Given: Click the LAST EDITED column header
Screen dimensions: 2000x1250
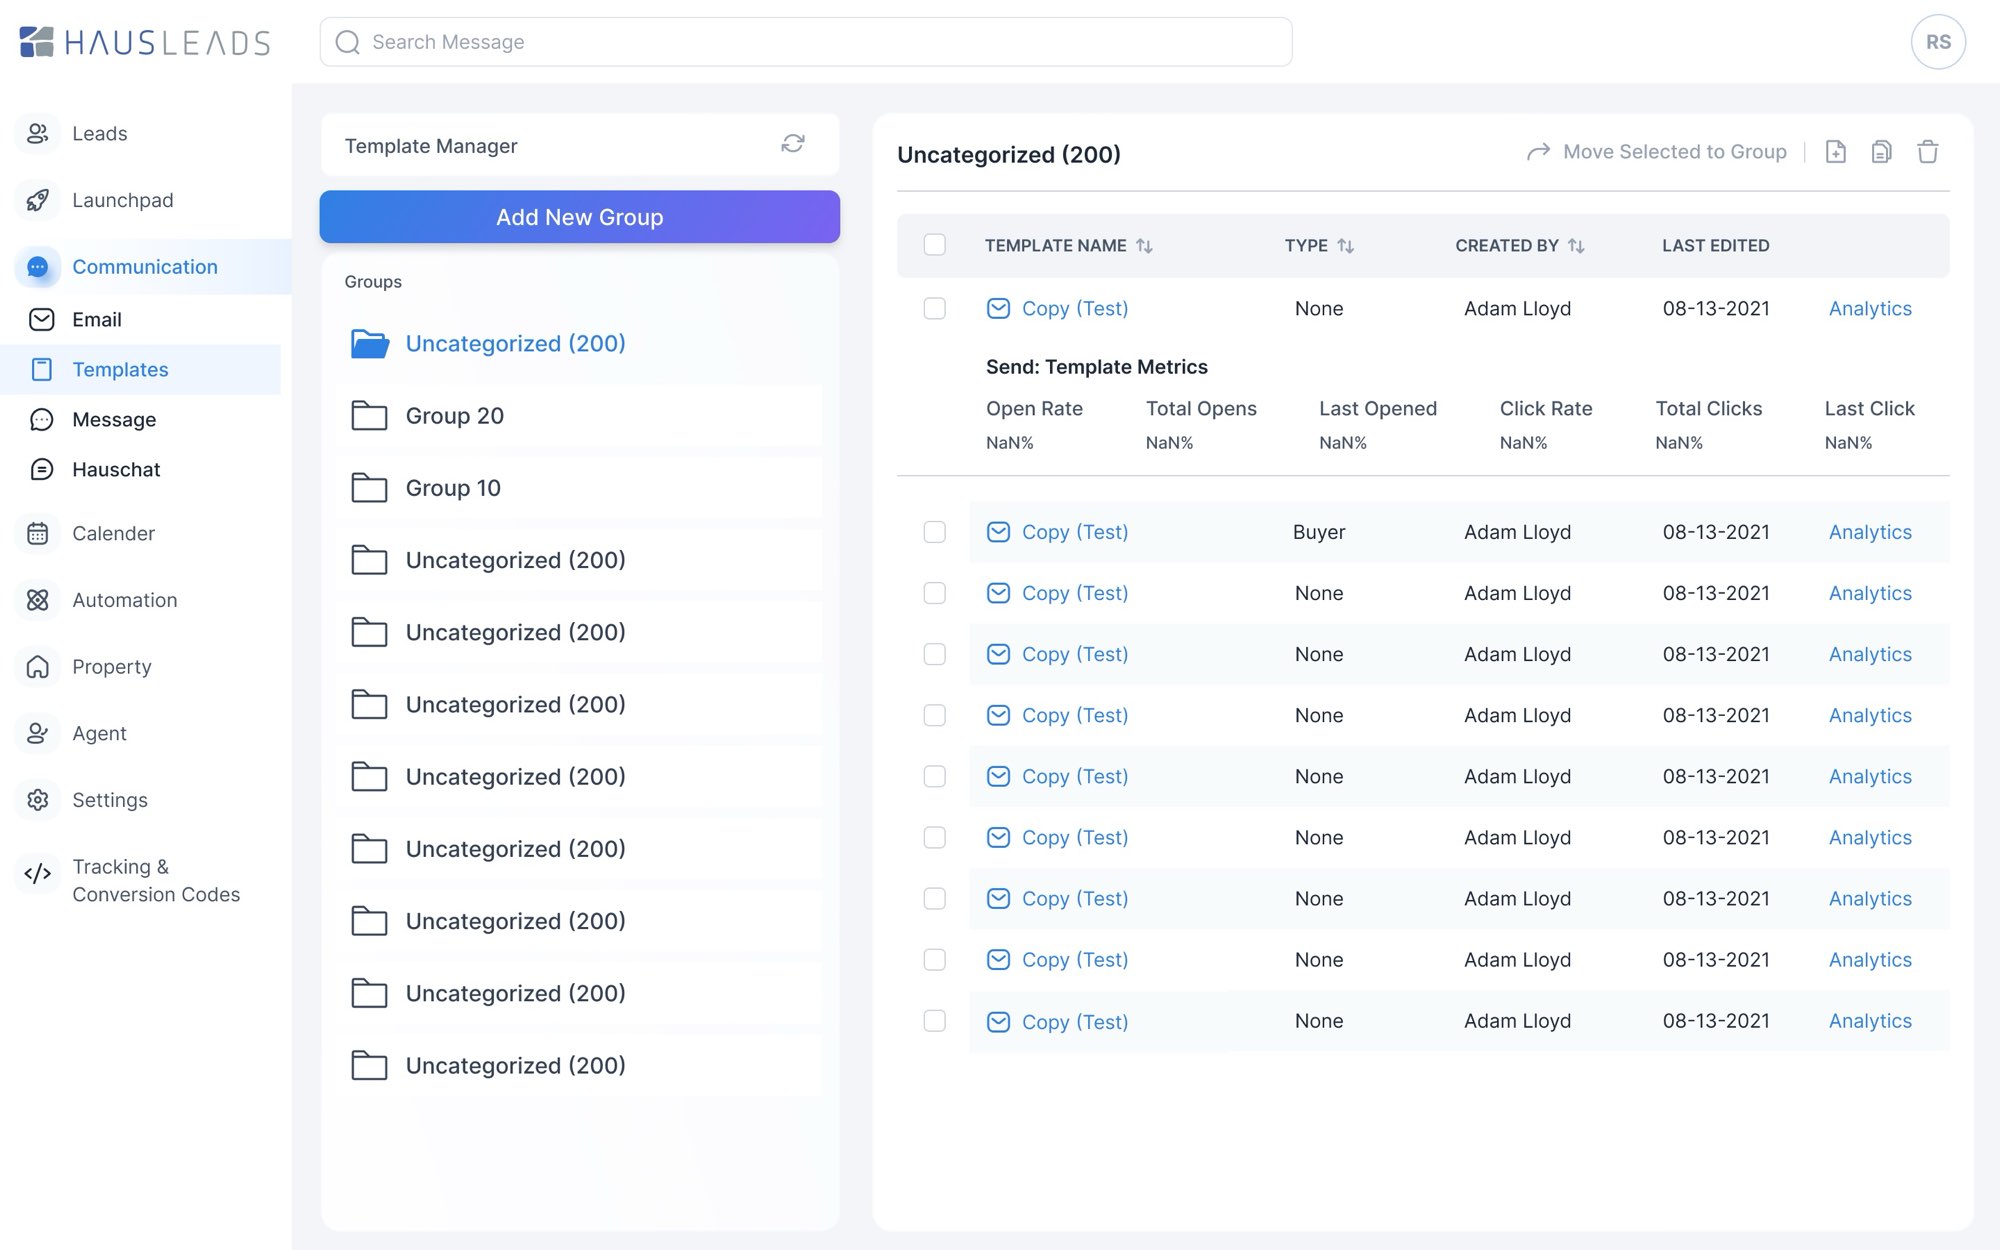Looking at the screenshot, I should [x=1715, y=245].
